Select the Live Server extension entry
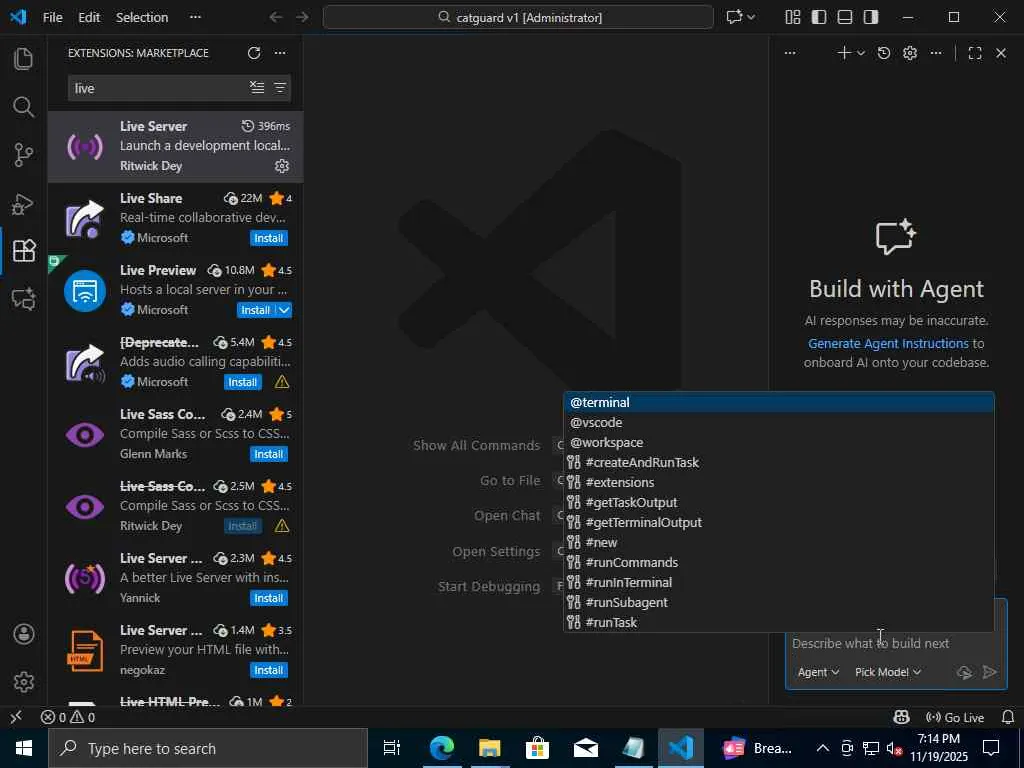The image size is (1024, 768). tap(175, 146)
